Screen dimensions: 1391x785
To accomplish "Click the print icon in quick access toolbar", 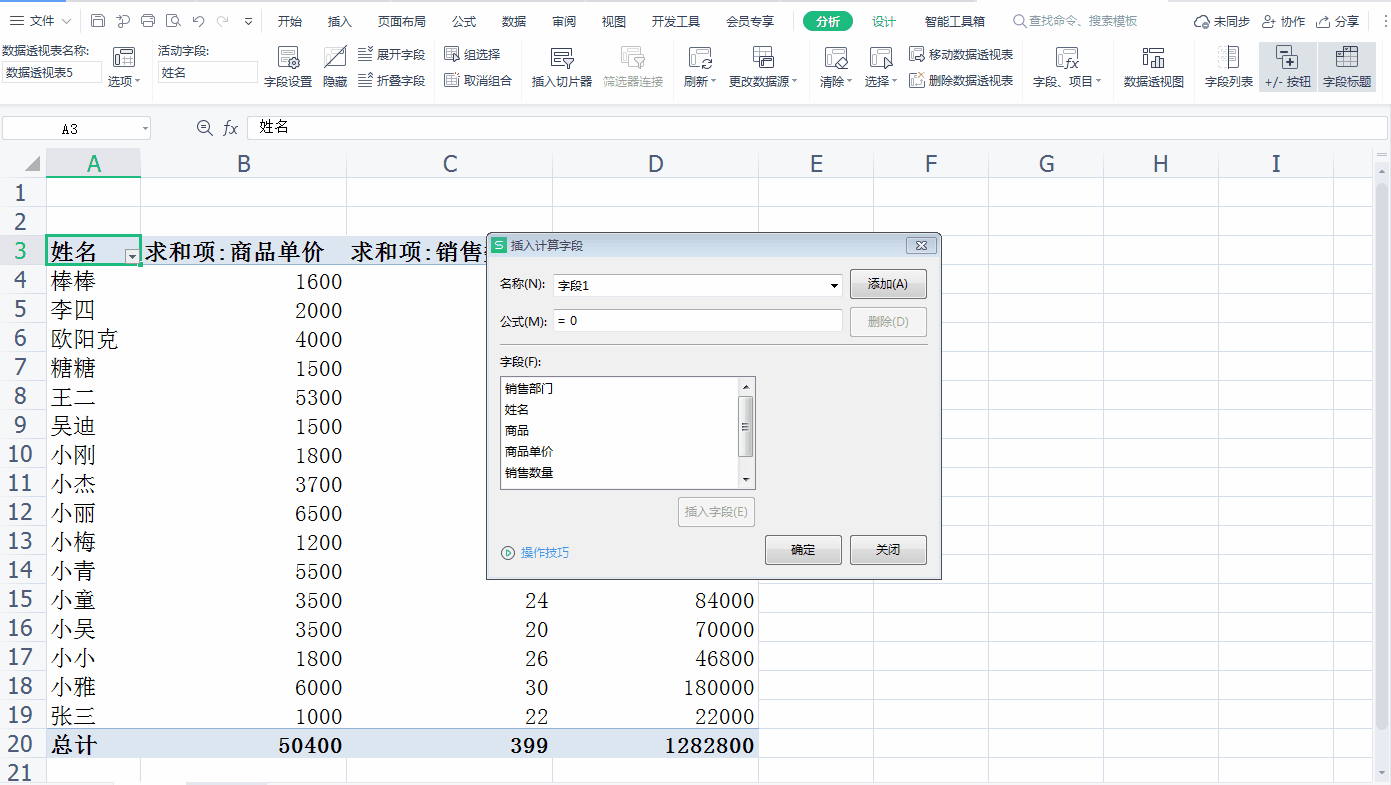I will tap(148, 21).
